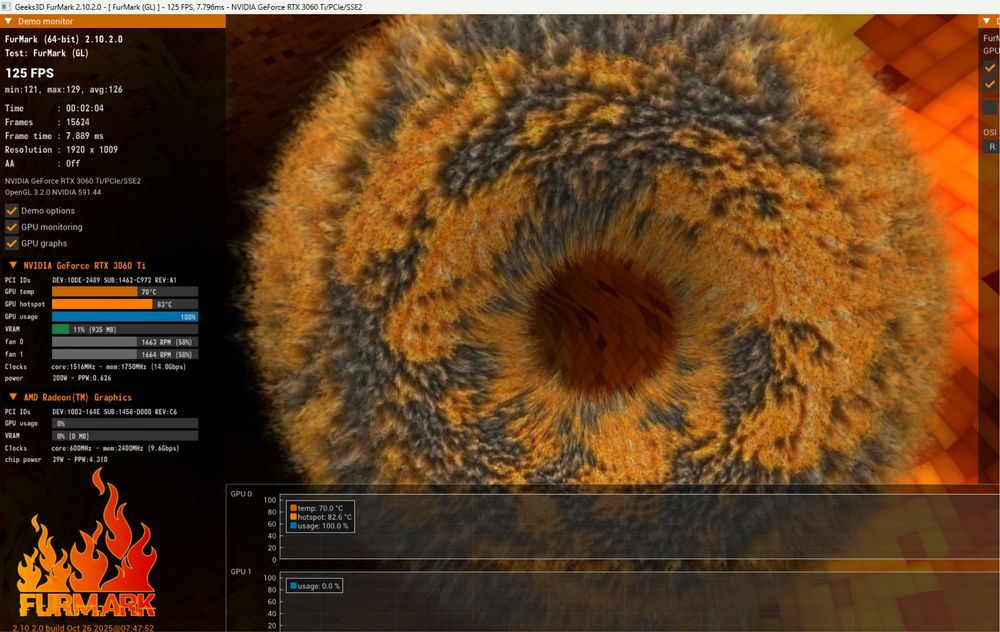This screenshot has width=1000, height=632.
Task: Collapse the NVIDIA GeForce RTX 3060 Ti section
Action: pos(13,265)
